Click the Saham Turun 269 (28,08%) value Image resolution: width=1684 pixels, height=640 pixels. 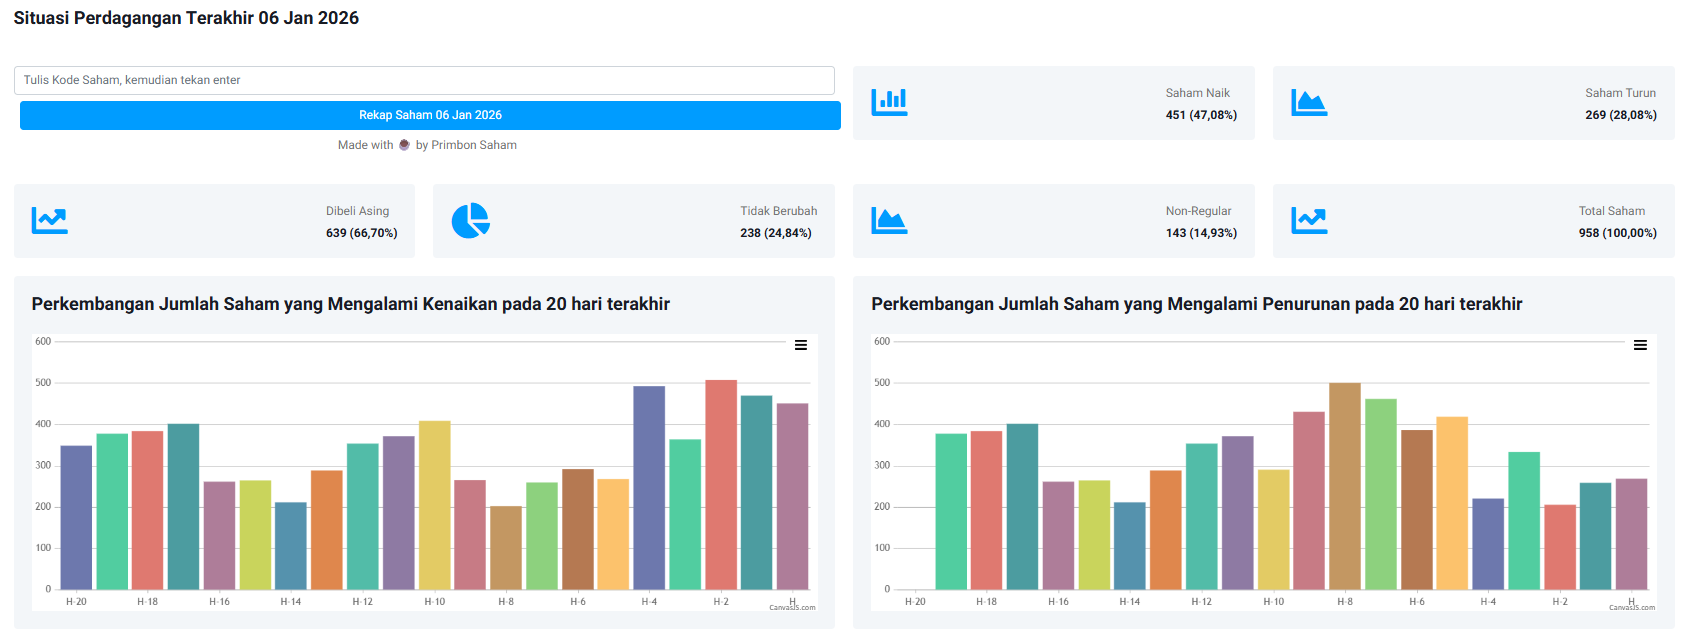[1620, 115]
